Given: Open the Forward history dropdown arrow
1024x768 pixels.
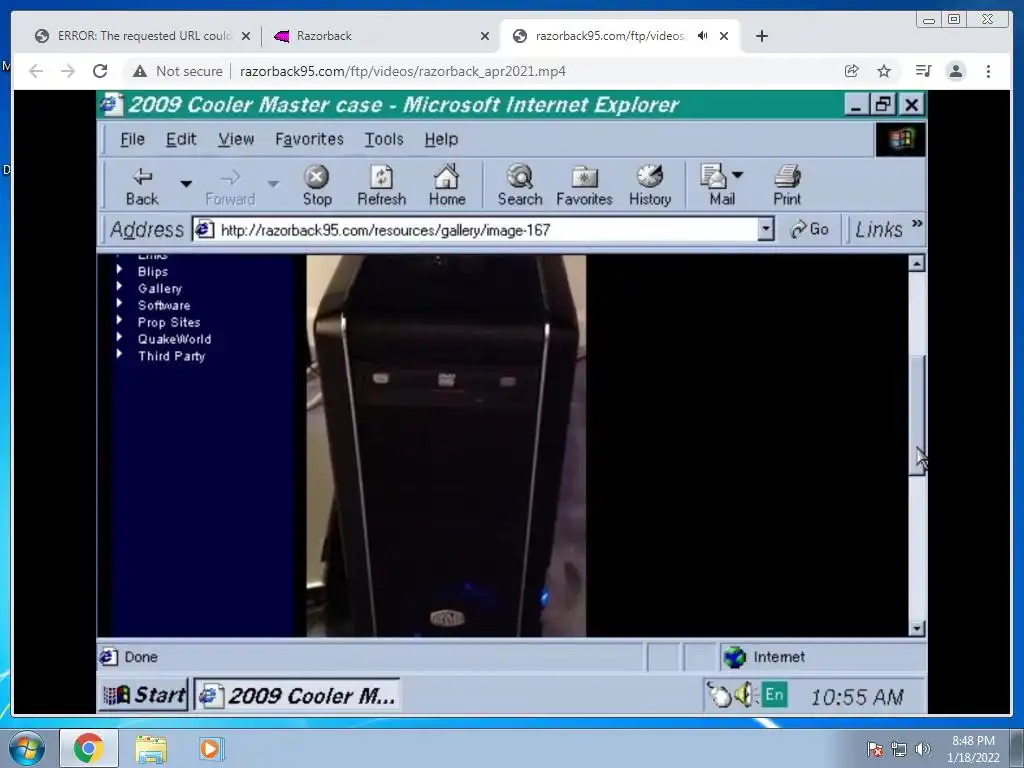Looking at the screenshot, I should [x=274, y=184].
